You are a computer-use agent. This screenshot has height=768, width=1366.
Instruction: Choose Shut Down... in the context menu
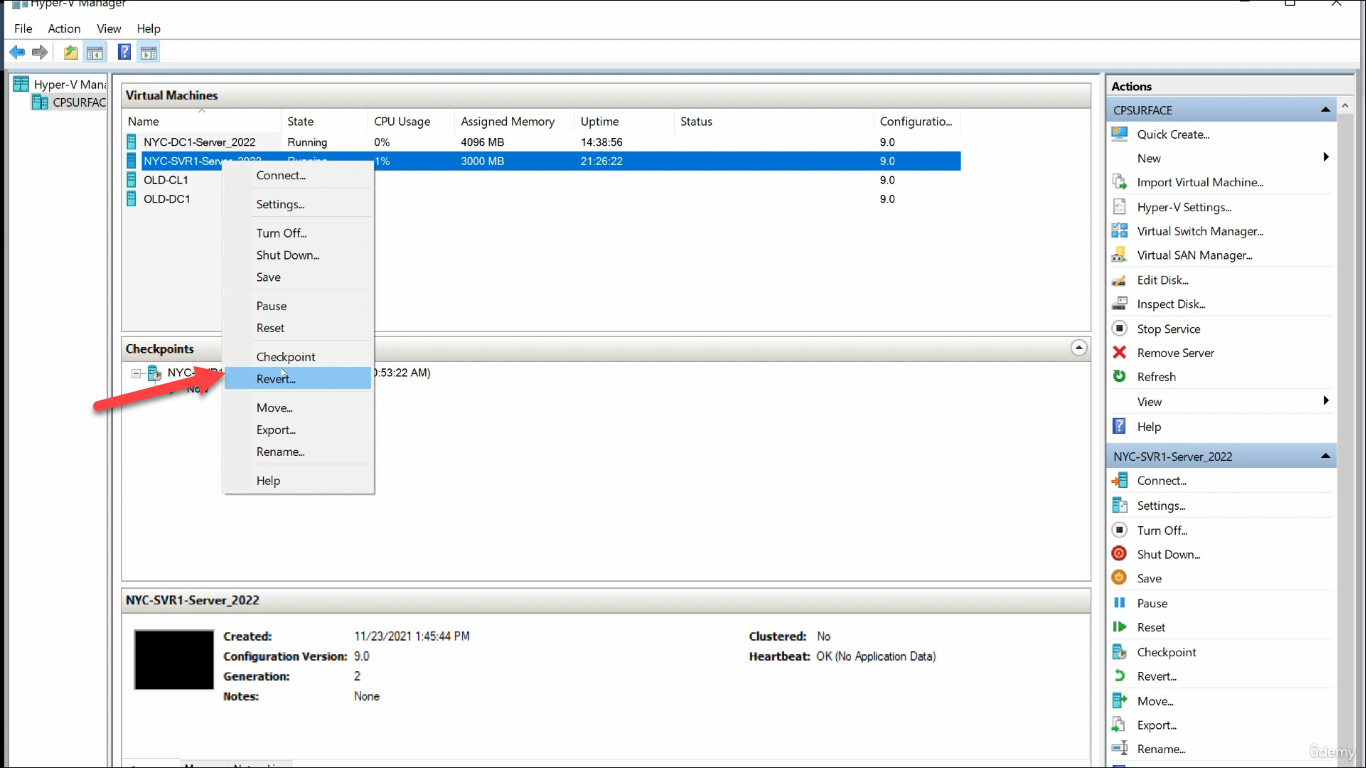point(298,255)
